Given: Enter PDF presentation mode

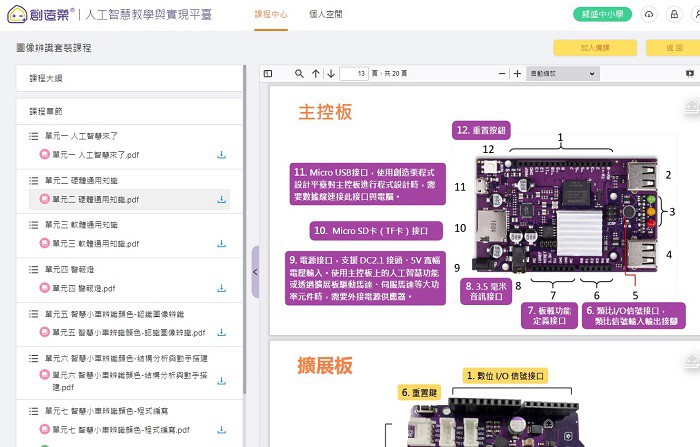Looking at the screenshot, I should pyautogui.click(x=689, y=74).
